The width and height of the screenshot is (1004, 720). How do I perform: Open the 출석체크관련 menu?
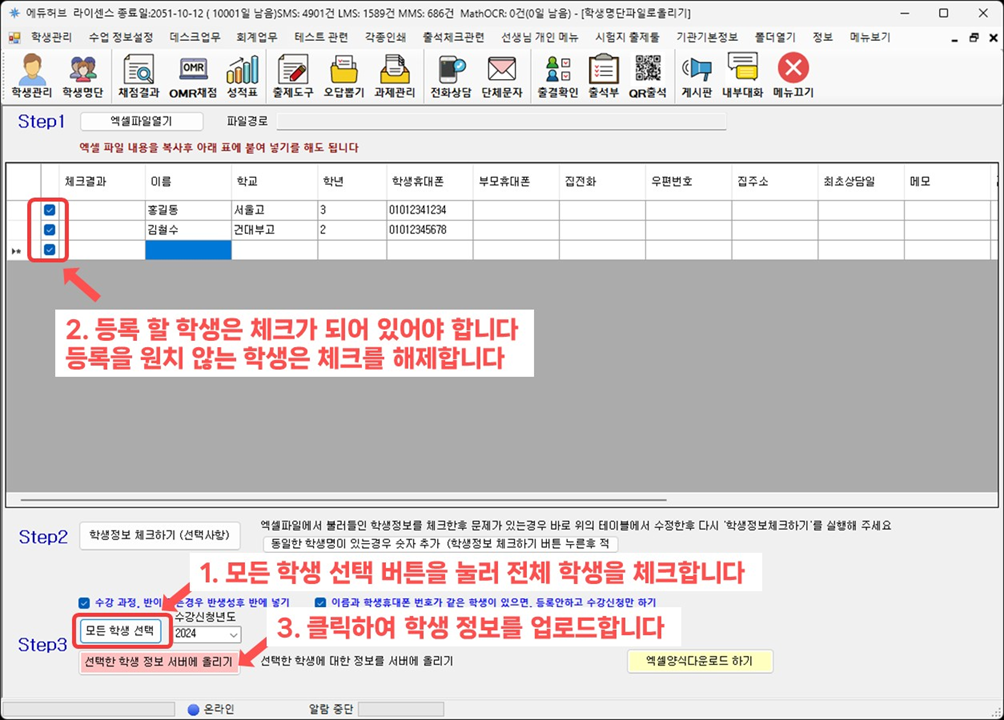(453, 36)
